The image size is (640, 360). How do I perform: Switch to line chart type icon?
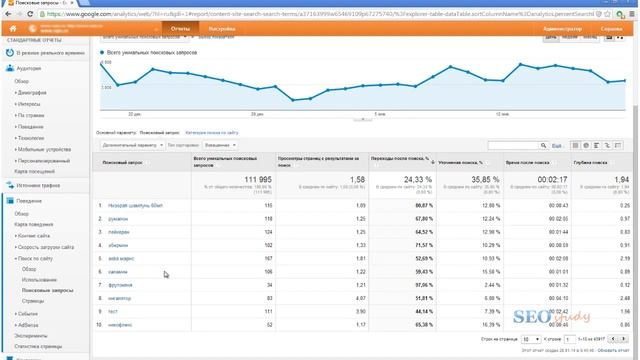(609, 37)
